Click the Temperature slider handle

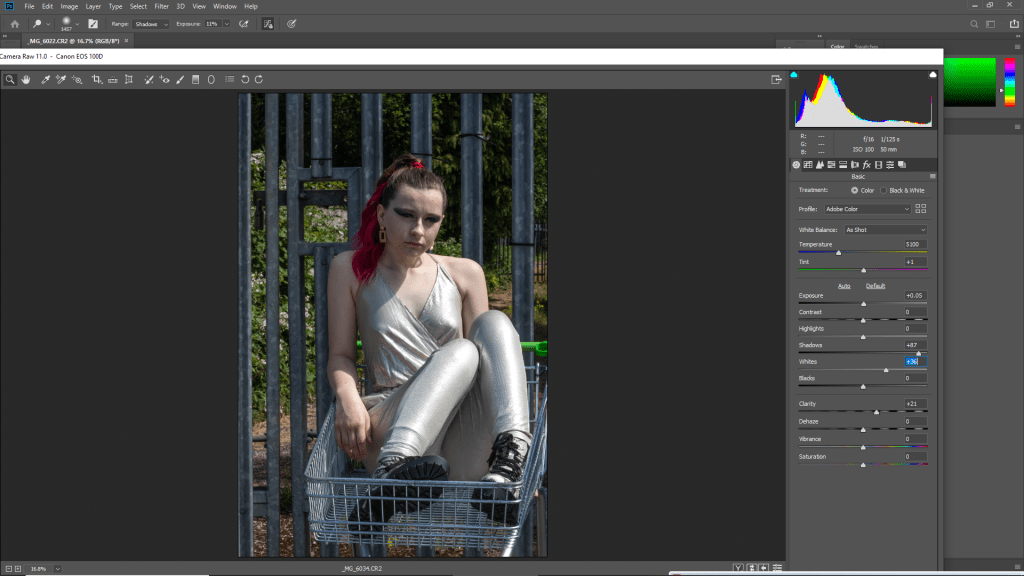[x=838, y=252]
